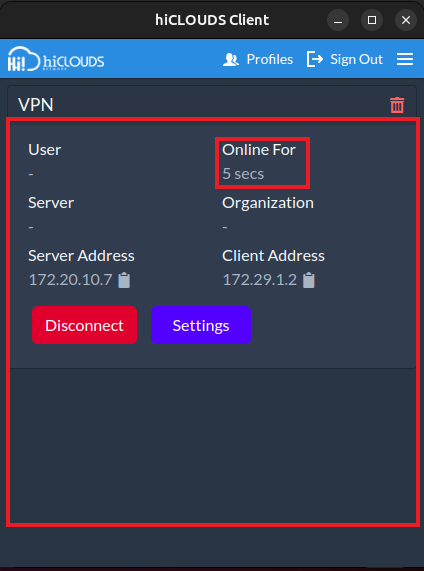Viewport: 424px width, 571px height.
Task: Delete the VPN profile with trash icon
Action: click(x=397, y=105)
